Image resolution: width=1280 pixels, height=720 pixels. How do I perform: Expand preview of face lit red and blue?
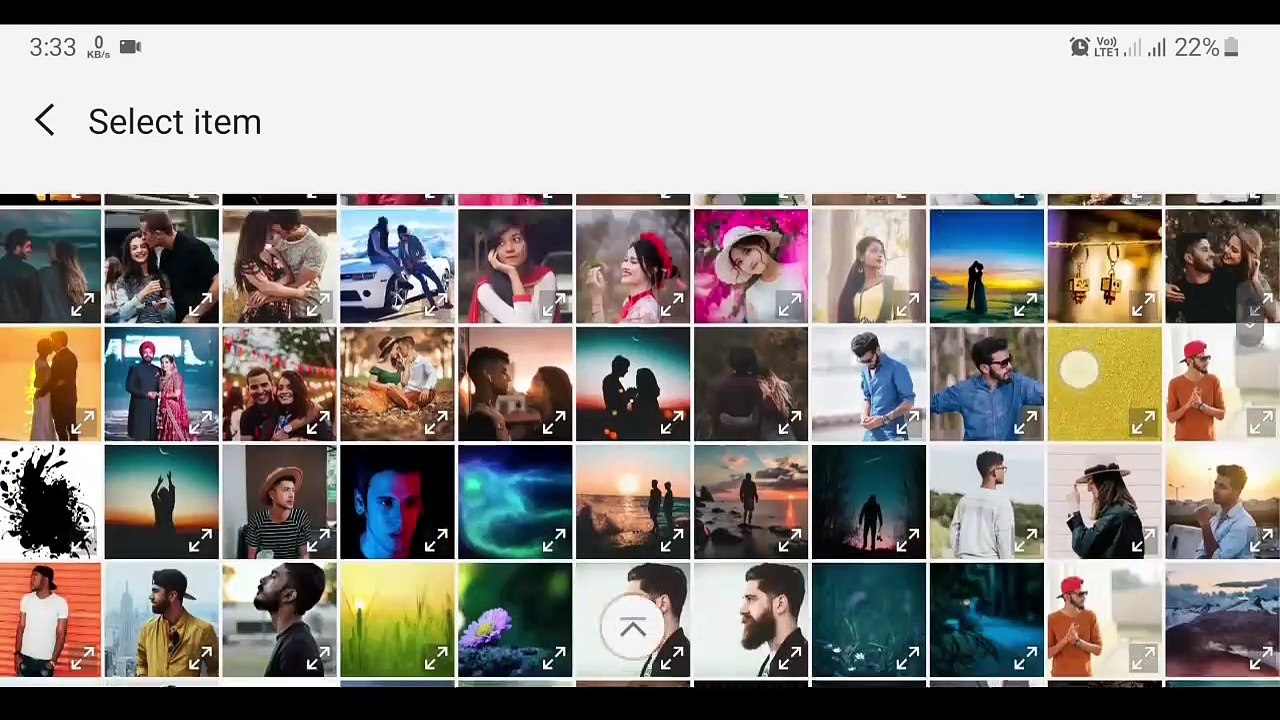point(437,541)
